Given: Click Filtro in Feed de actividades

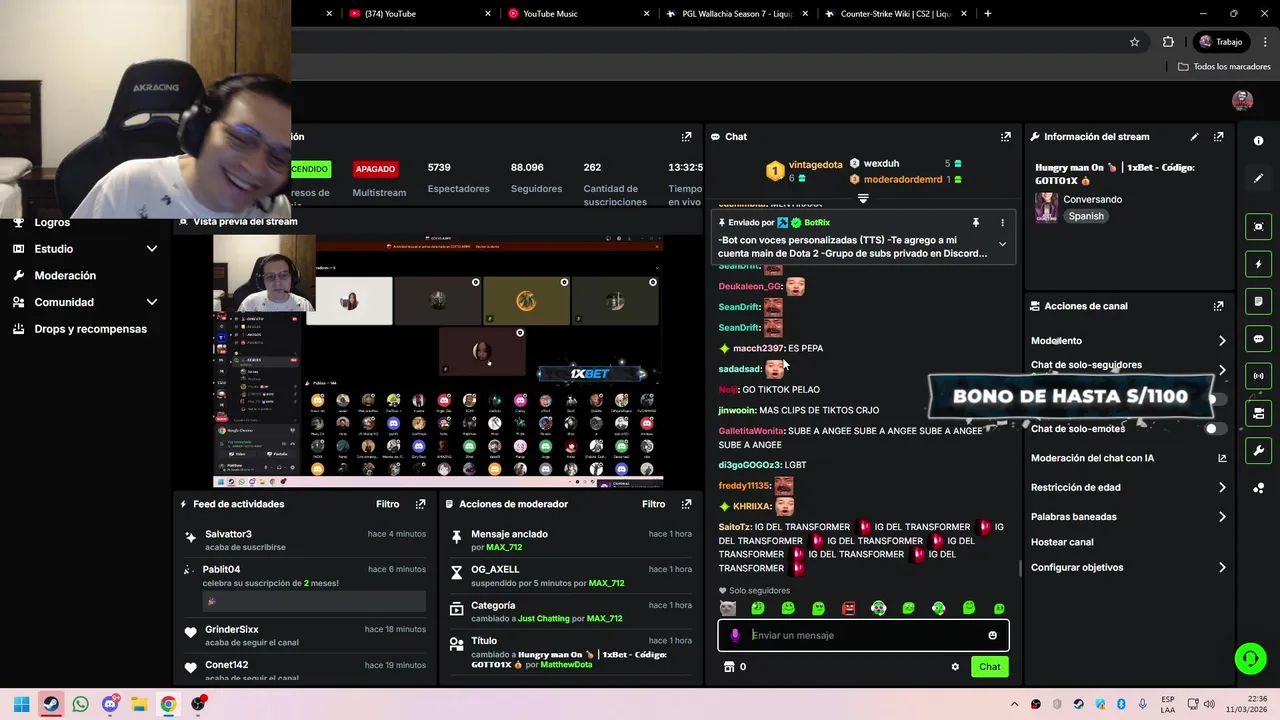Looking at the screenshot, I should [387, 504].
